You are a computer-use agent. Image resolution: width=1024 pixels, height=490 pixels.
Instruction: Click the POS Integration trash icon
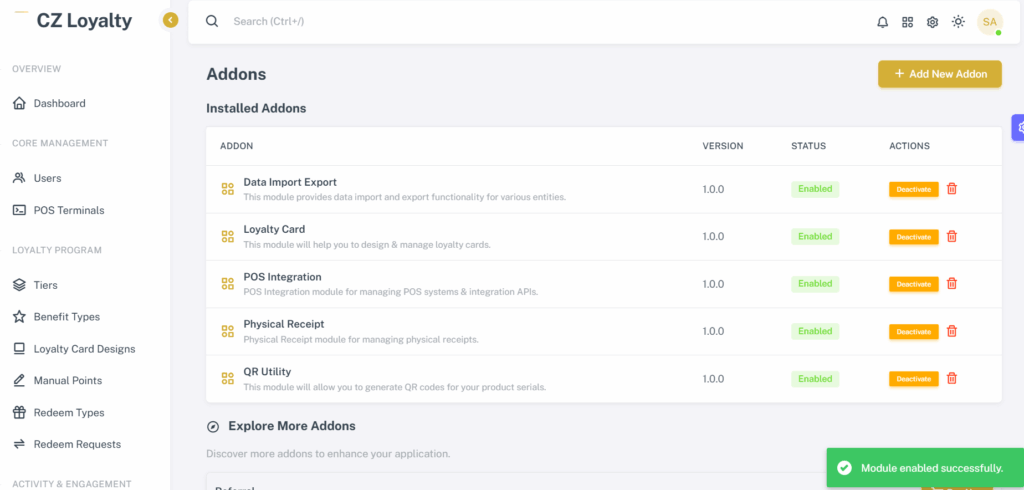[x=952, y=284]
